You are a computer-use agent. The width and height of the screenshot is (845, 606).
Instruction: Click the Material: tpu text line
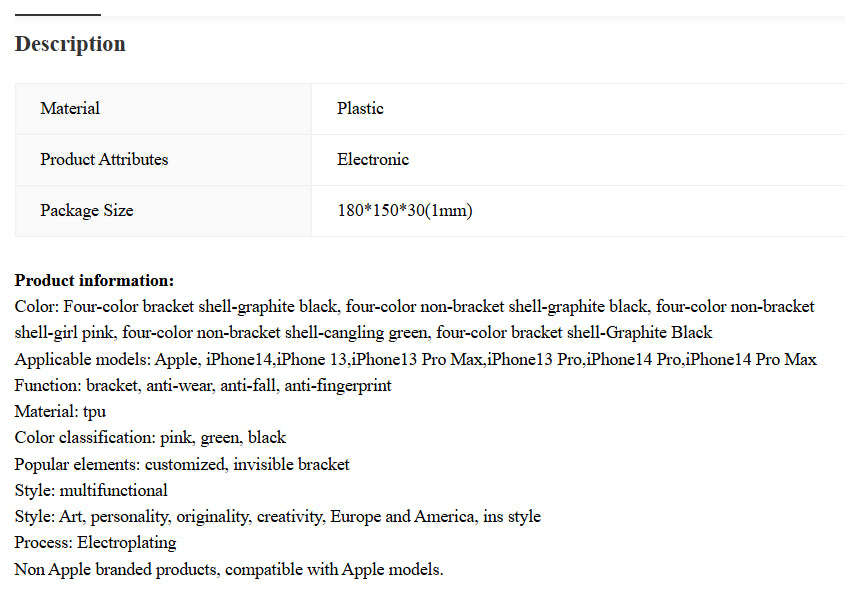point(60,411)
